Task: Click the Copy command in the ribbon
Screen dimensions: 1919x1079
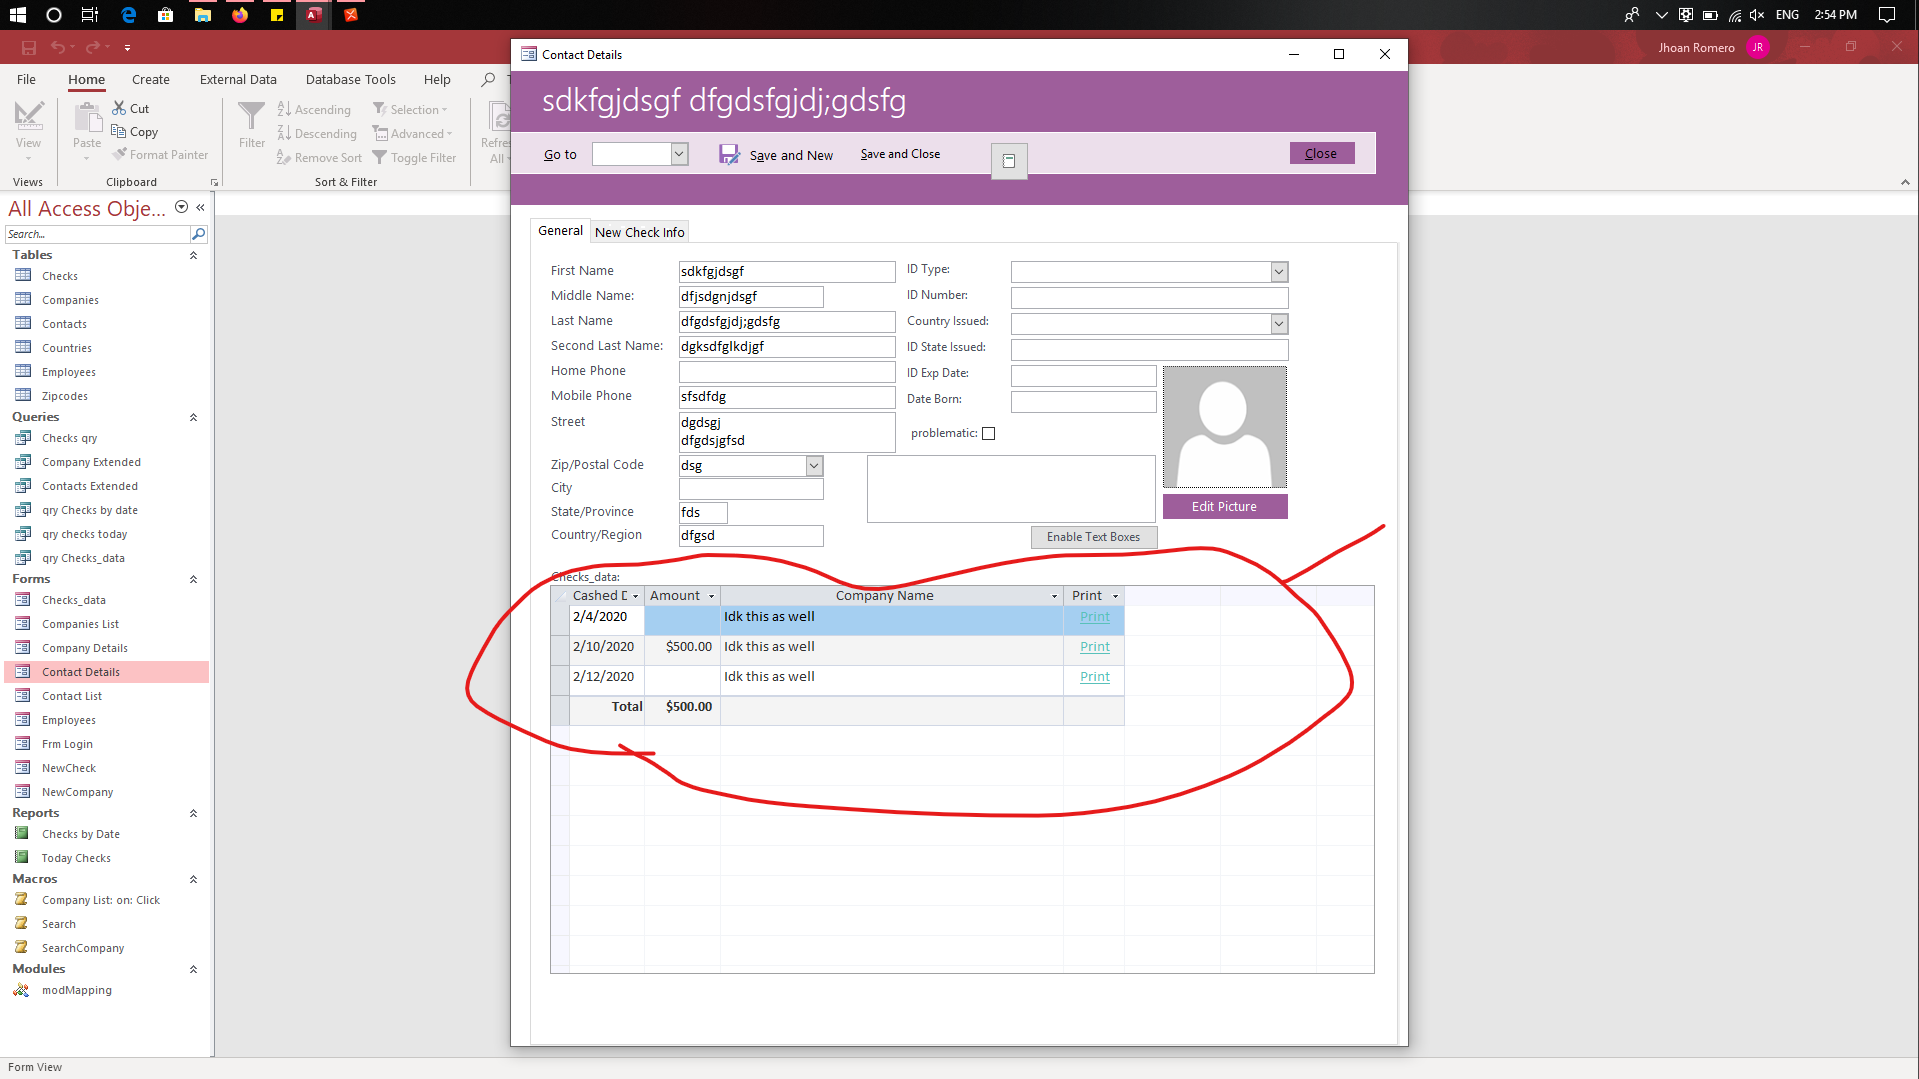Action: pyautogui.click(x=135, y=131)
